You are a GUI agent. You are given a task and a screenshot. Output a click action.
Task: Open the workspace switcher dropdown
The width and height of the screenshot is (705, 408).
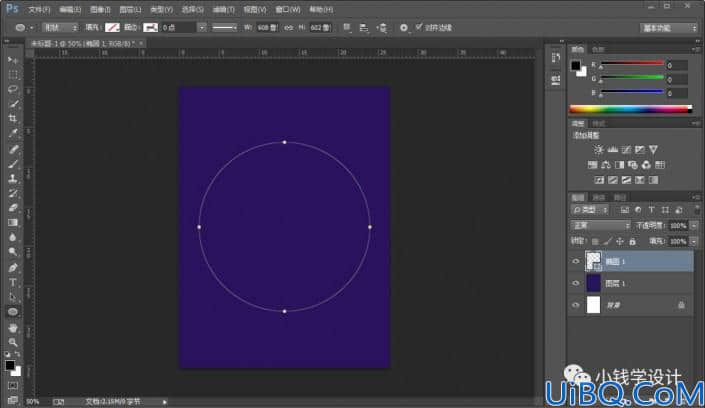click(669, 28)
